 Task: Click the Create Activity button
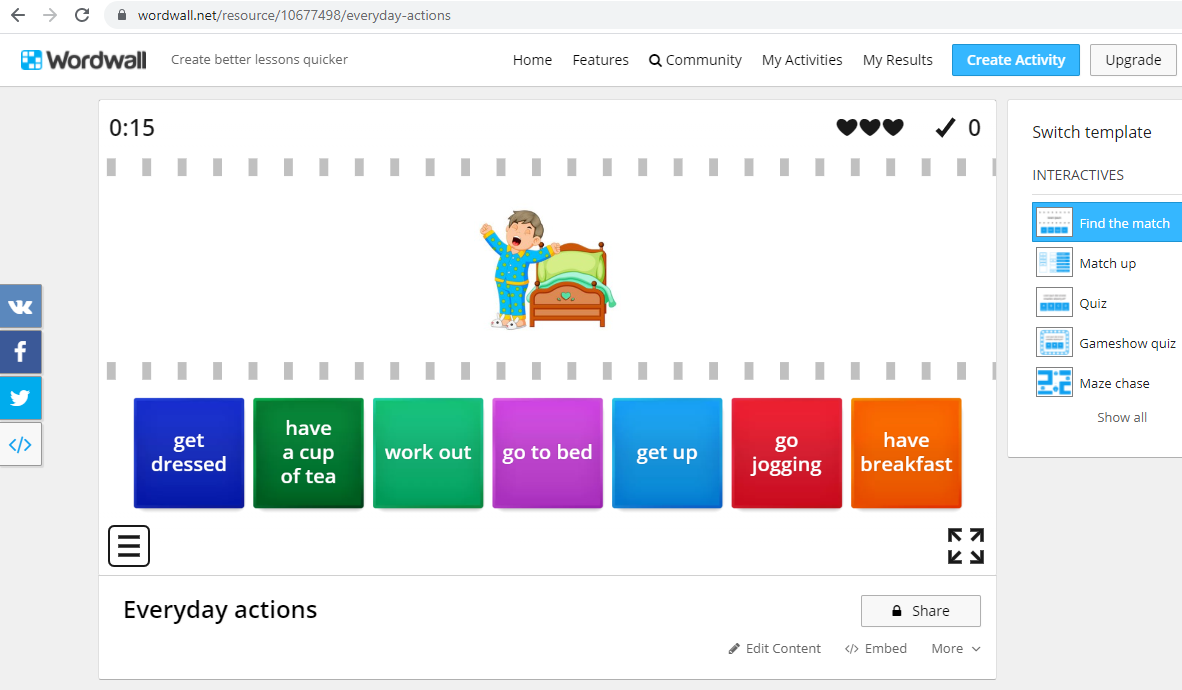pyautogui.click(x=1015, y=60)
